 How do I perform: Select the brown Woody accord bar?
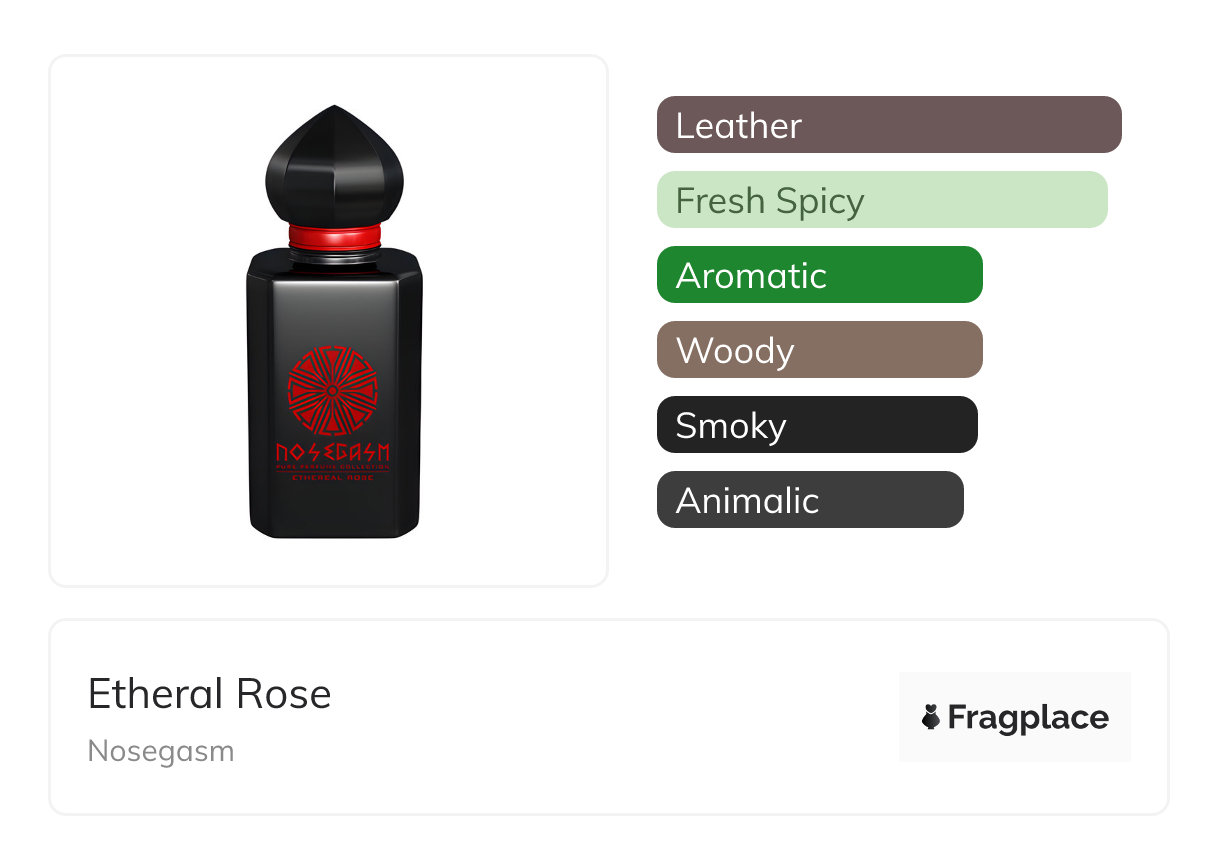[x=820, y=350]
